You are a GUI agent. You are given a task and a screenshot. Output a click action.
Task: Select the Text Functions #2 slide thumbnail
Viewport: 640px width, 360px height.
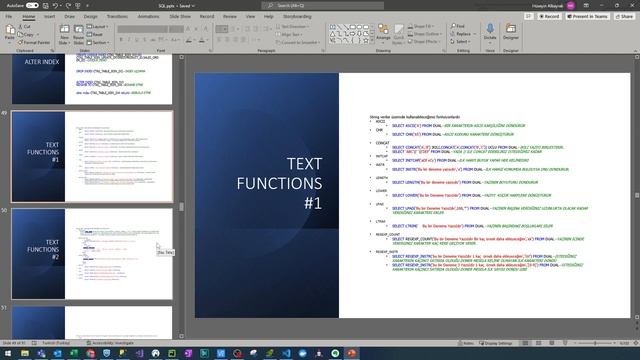click(92, 253)
